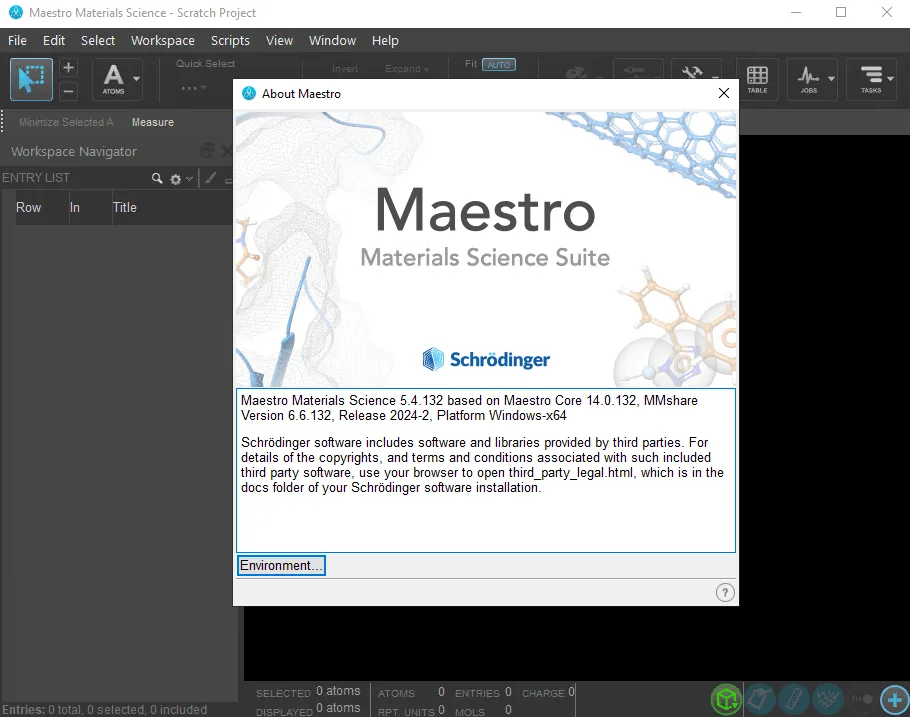The height and width of the screenshot is (717, 910).
Task: Click Minimize Selected Atoms
Action: (66, 122)
